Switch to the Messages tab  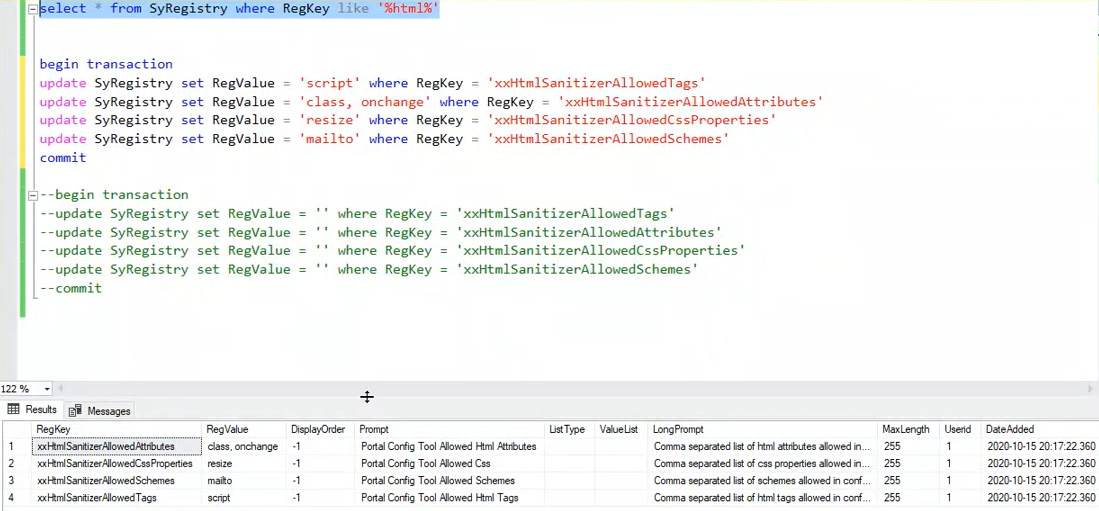click(100, 411)
